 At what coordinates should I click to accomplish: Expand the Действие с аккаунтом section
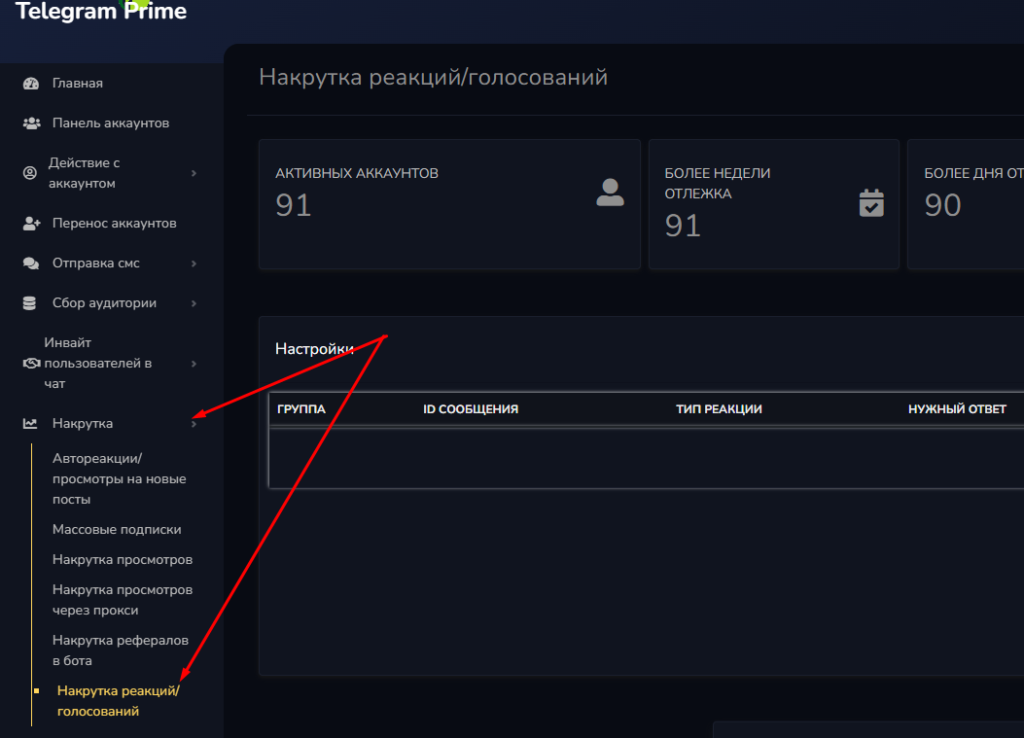click(x=196, y=173)
